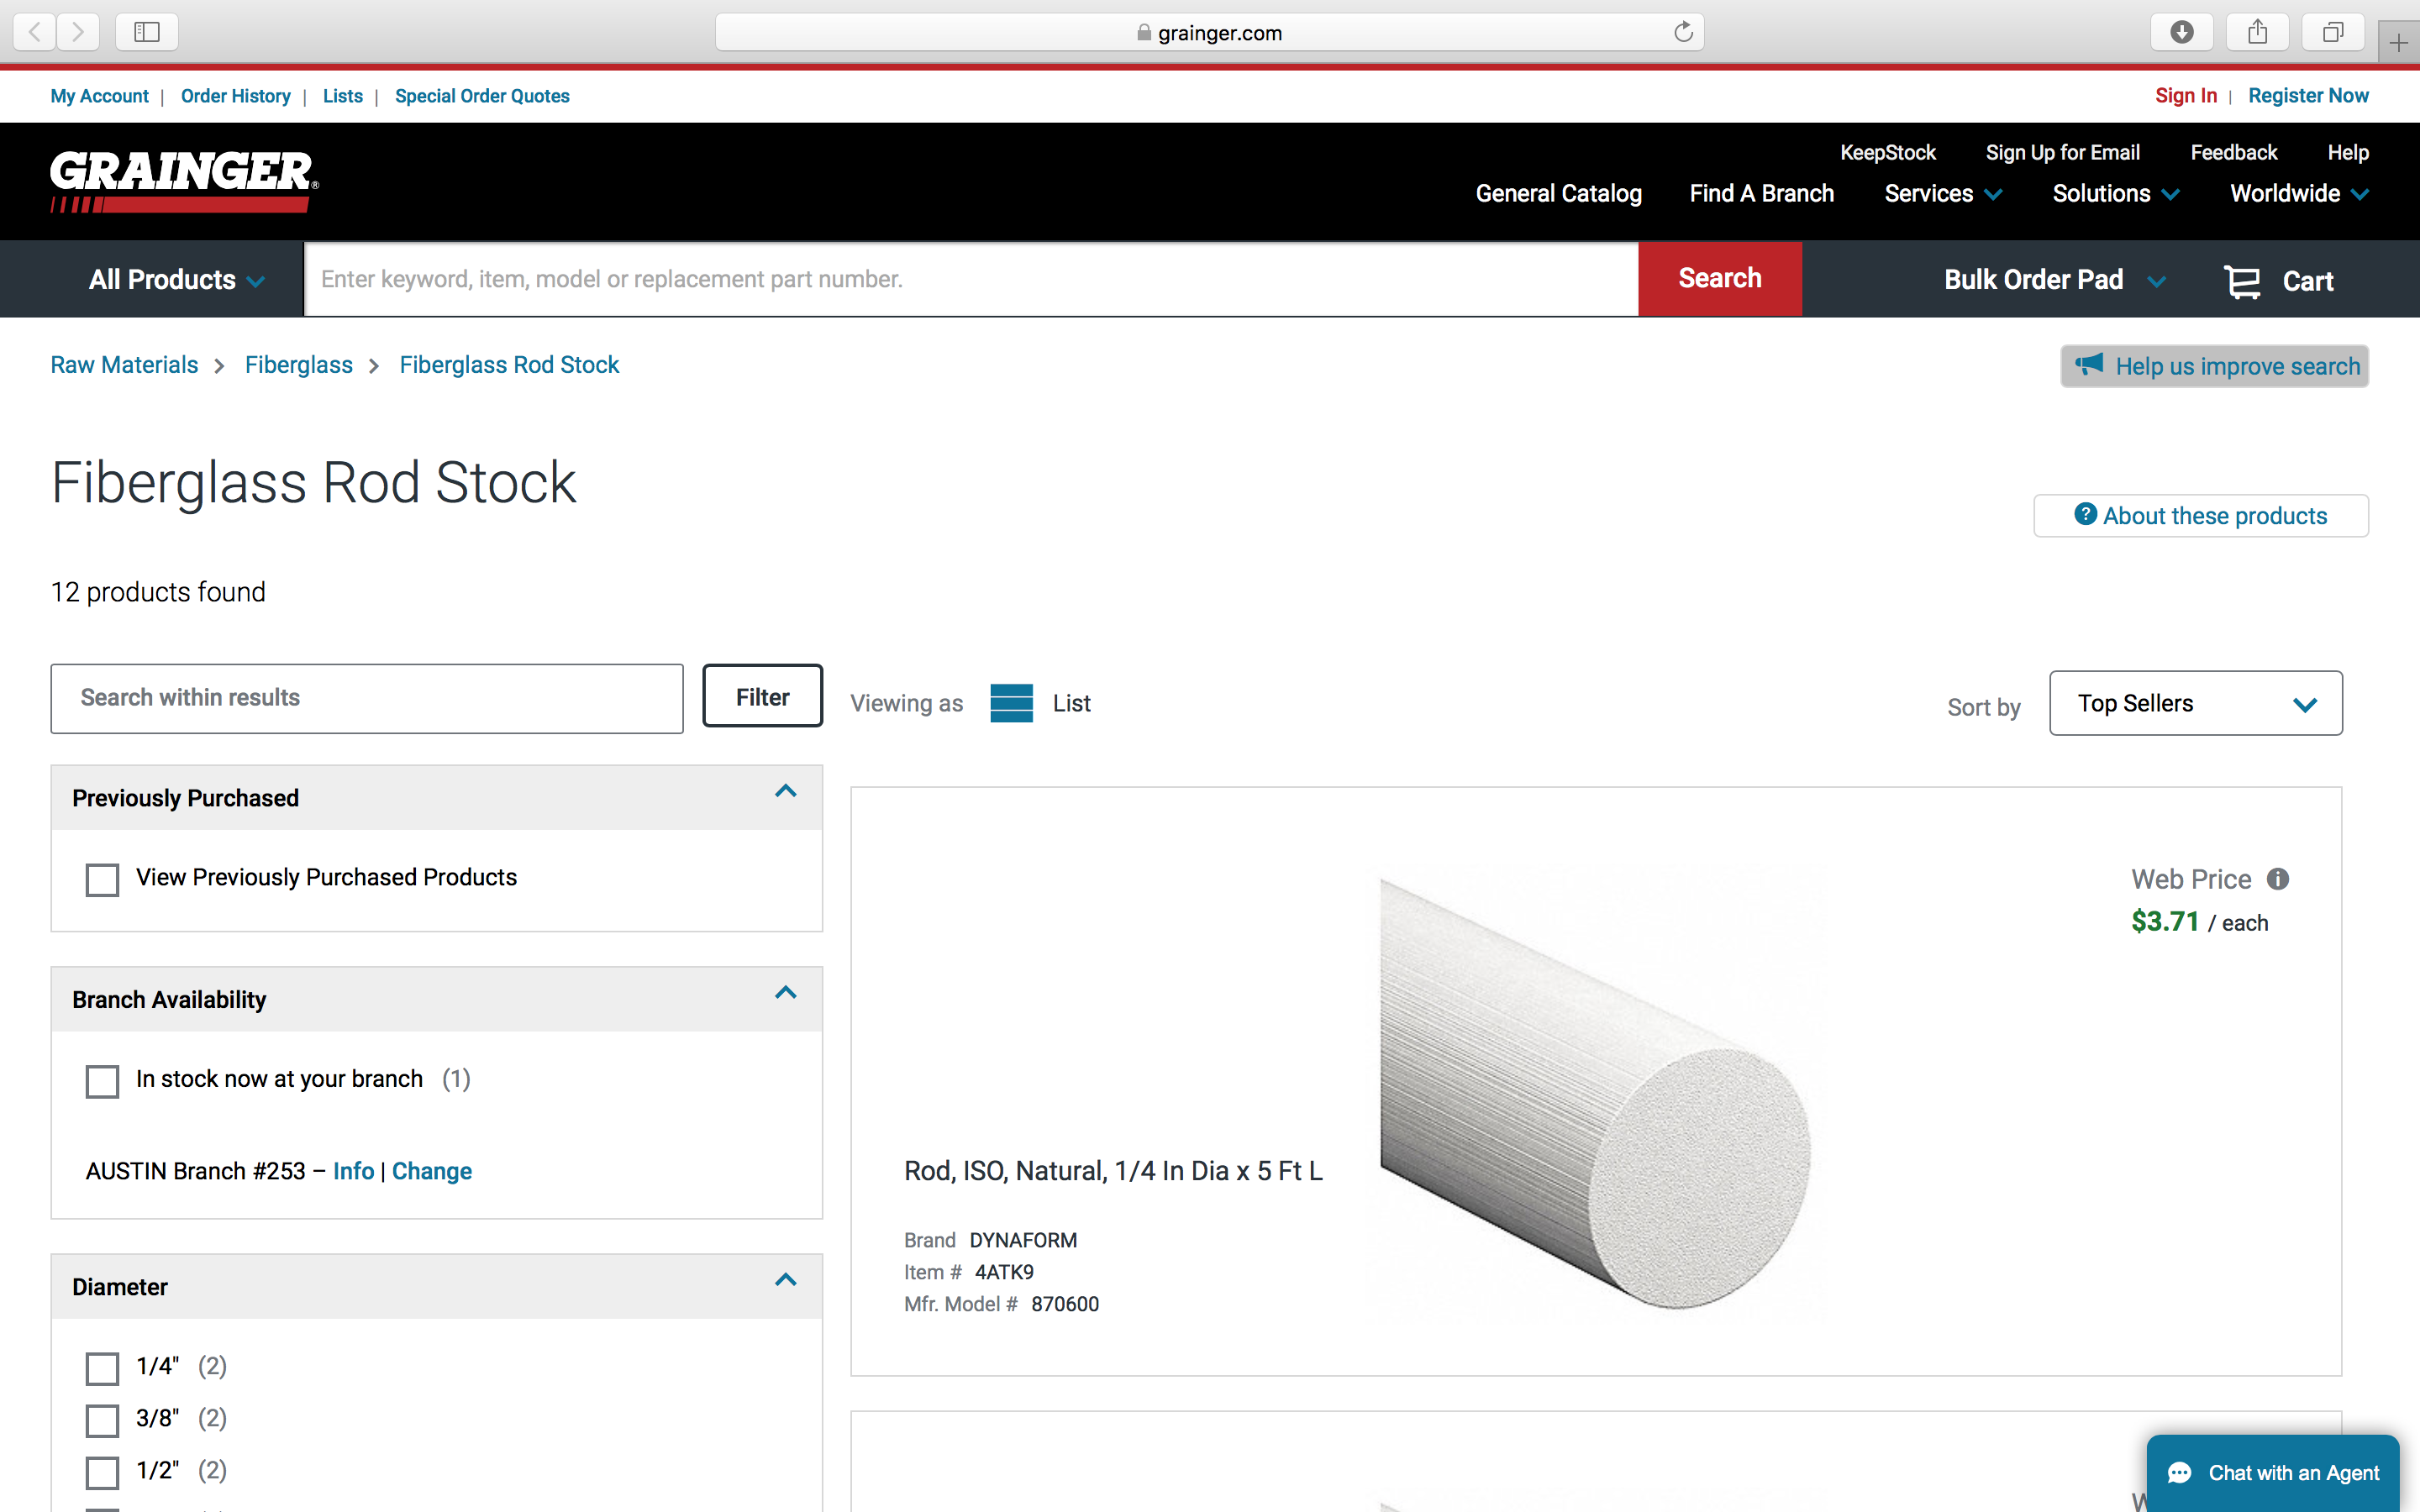Screen dimensions: 2420x1512
Task: Click About these products button
Action: pos(2200,516)
